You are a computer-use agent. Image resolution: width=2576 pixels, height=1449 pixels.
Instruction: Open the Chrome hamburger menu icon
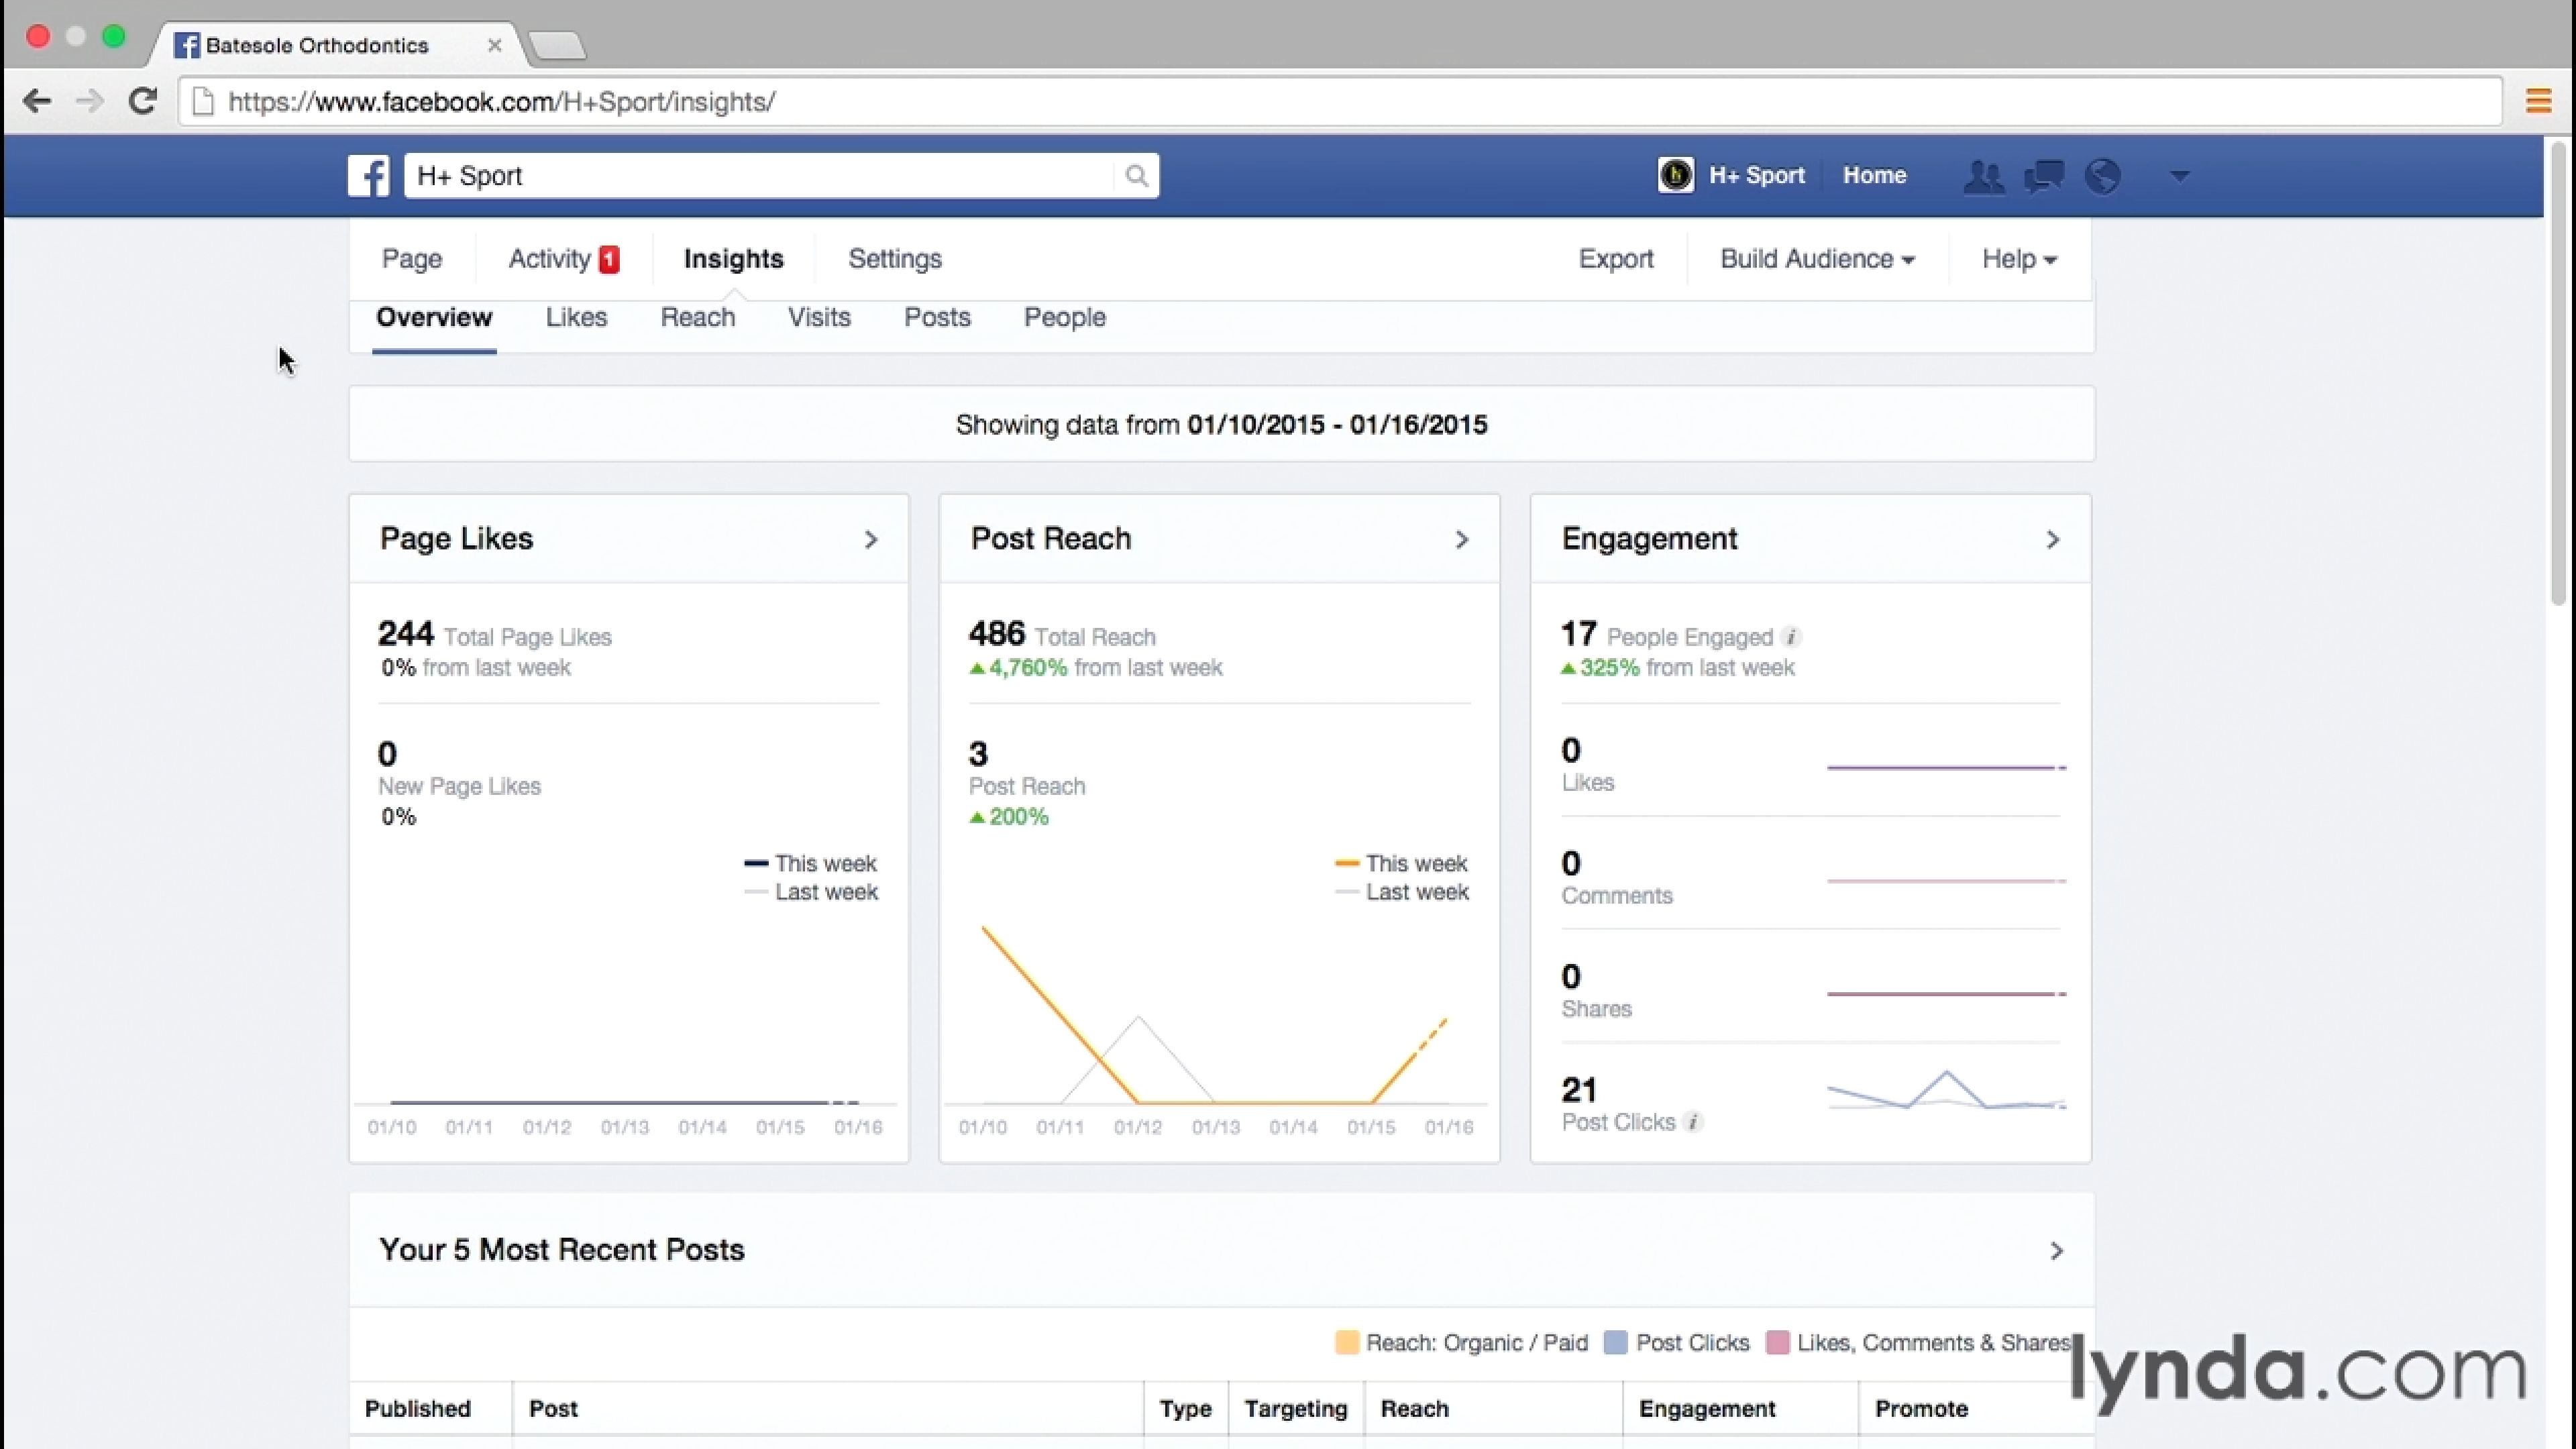click(x=2538, y=101)
